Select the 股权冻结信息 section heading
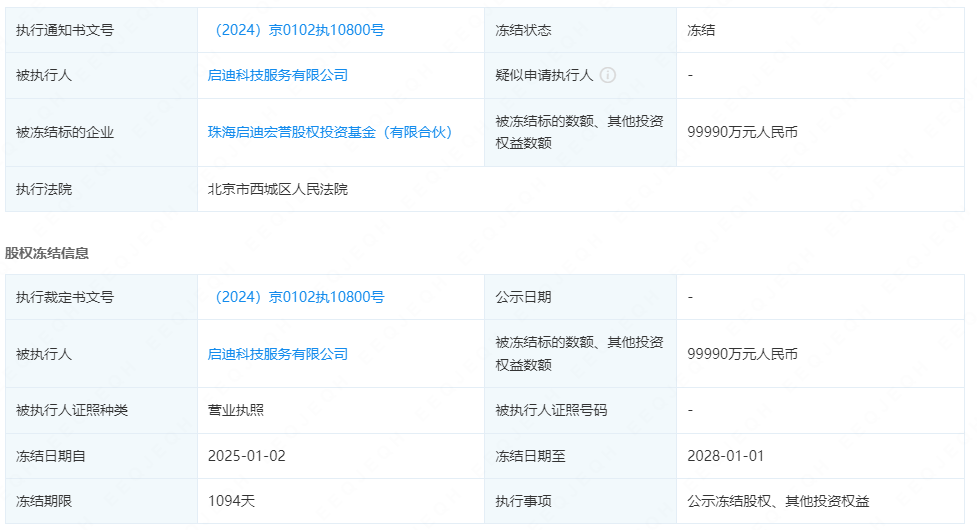 point(47,253)
